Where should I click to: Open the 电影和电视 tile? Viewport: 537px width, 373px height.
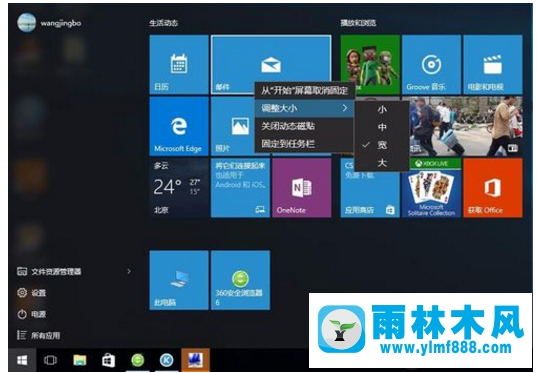coord(492,64)
